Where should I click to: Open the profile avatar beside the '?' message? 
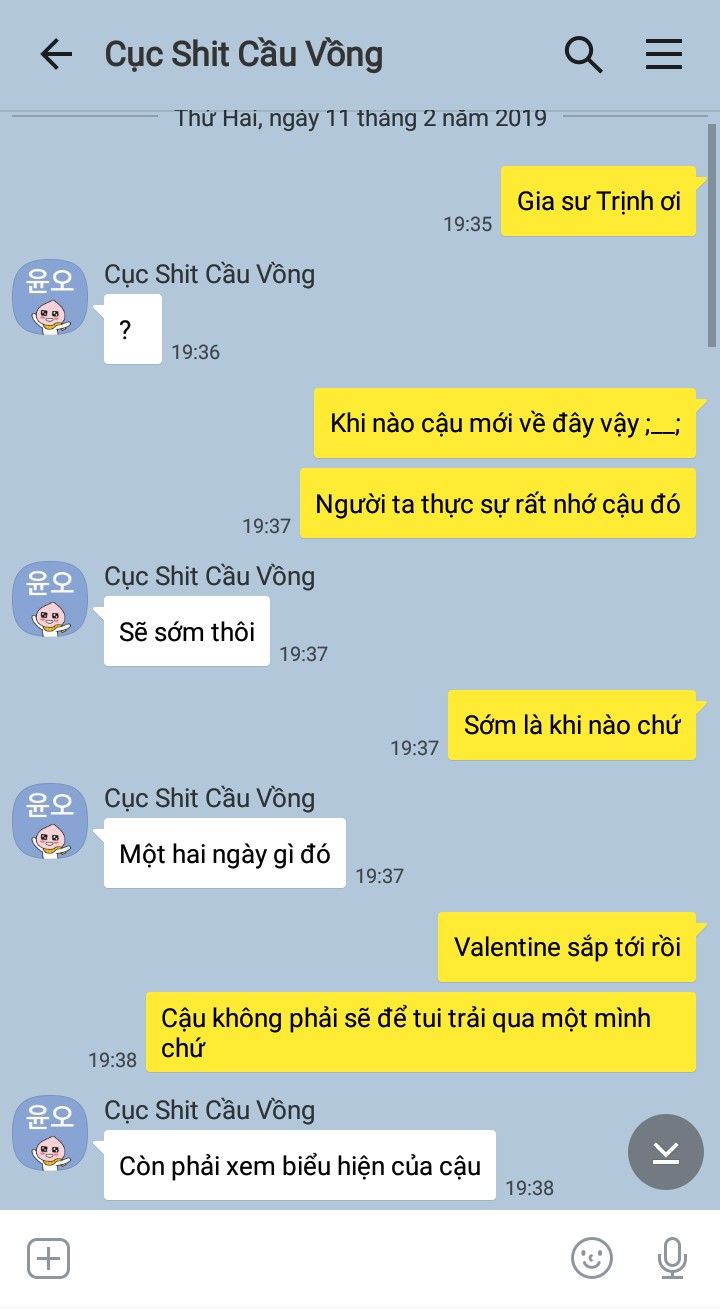pos(49,297)
